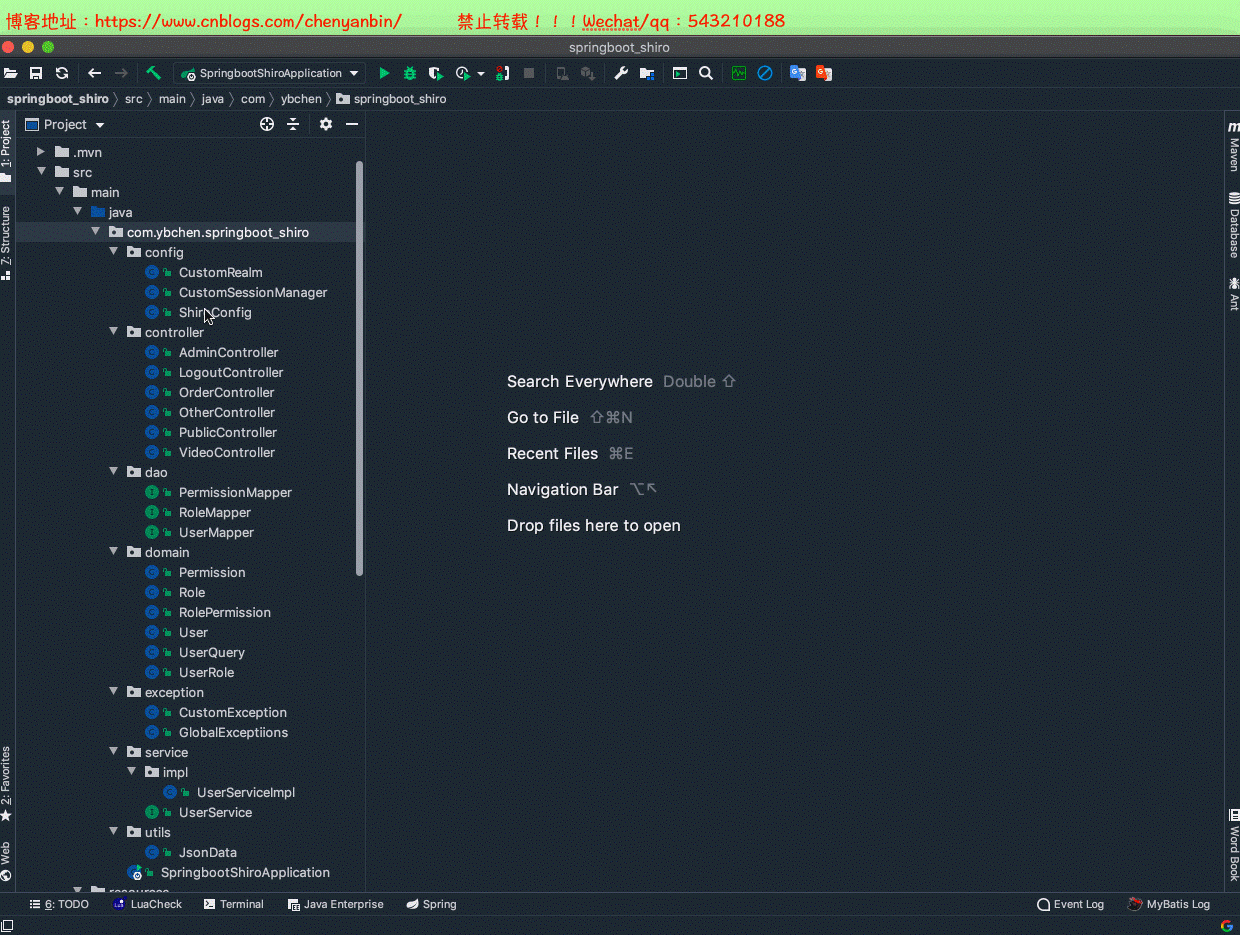Open the Terminal tab at the bottom

(x=234, y=904)
